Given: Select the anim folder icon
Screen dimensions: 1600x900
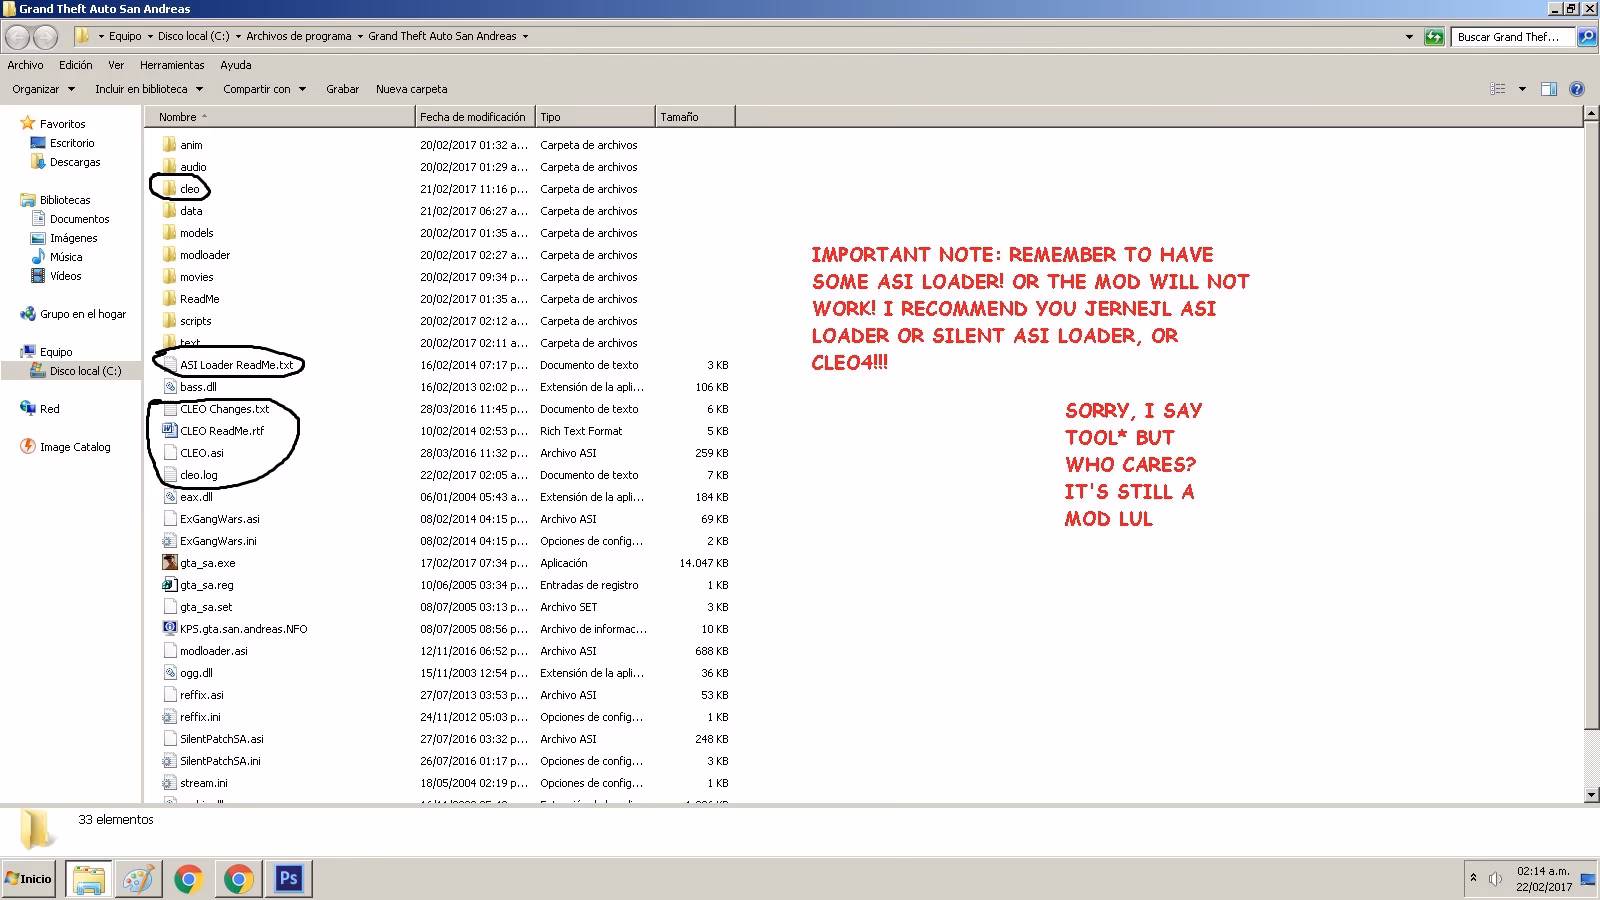Looking at the screenshot, I should point(170,145).
